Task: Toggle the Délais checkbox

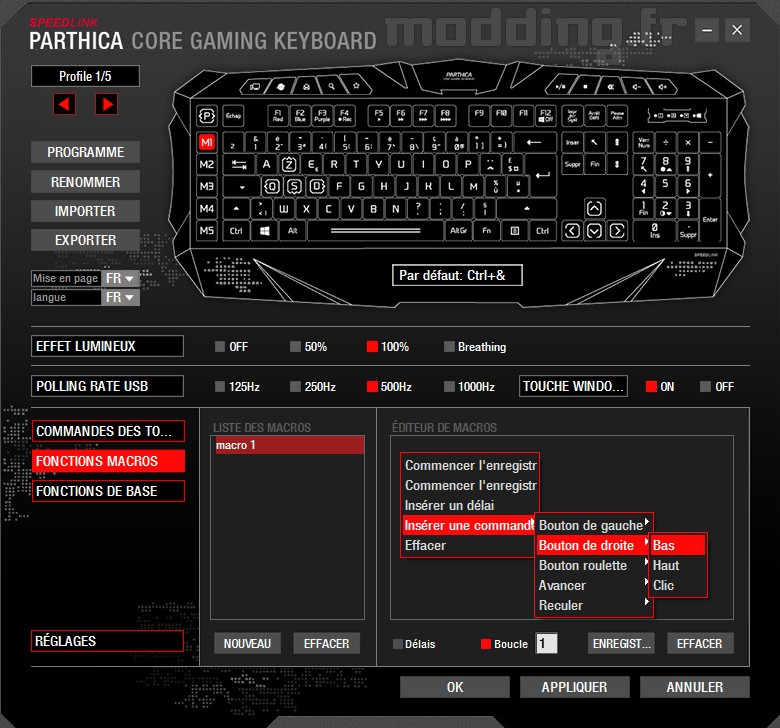Action: [x=414, y=644]
